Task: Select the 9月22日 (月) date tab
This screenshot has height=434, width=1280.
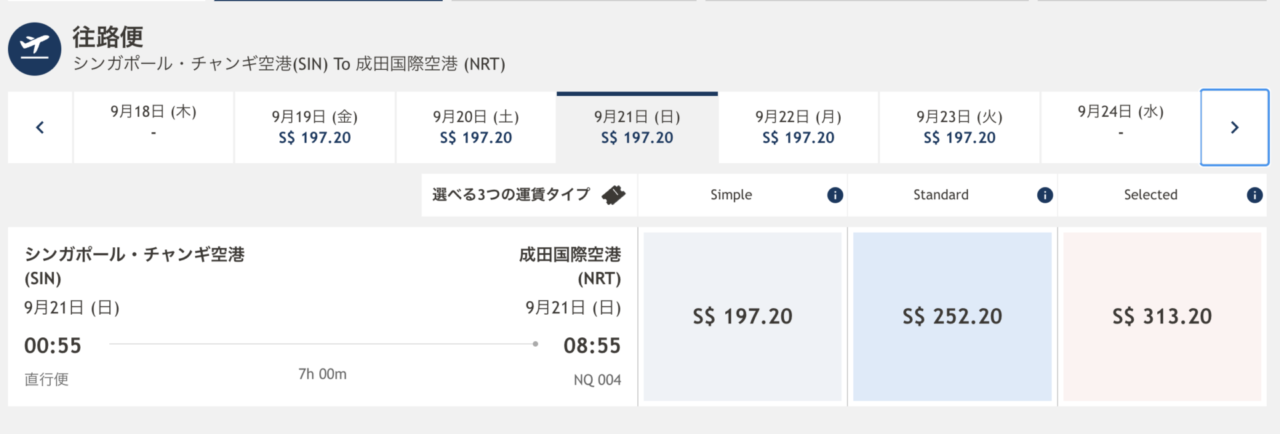Action: click(x=799, y=127)
